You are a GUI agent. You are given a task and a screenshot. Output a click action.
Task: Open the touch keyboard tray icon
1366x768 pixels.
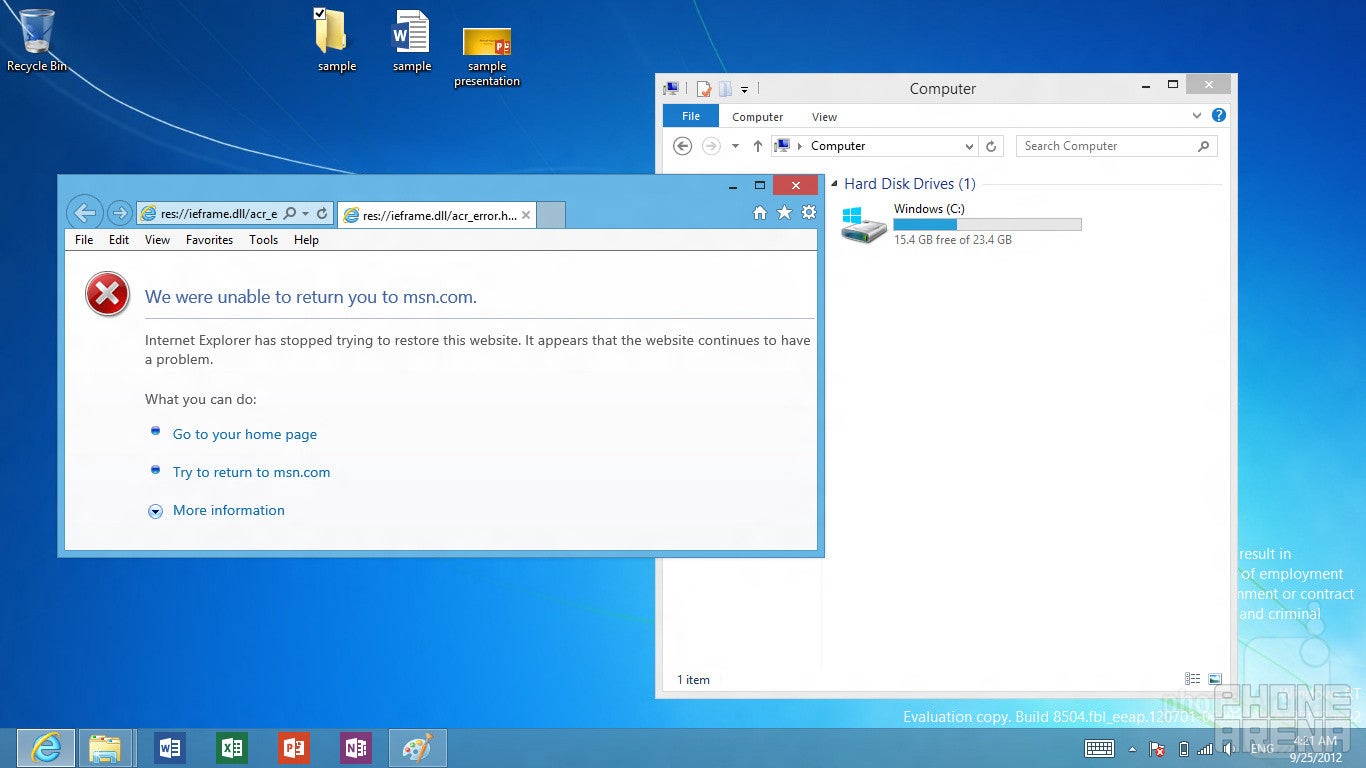(1099, 749)
